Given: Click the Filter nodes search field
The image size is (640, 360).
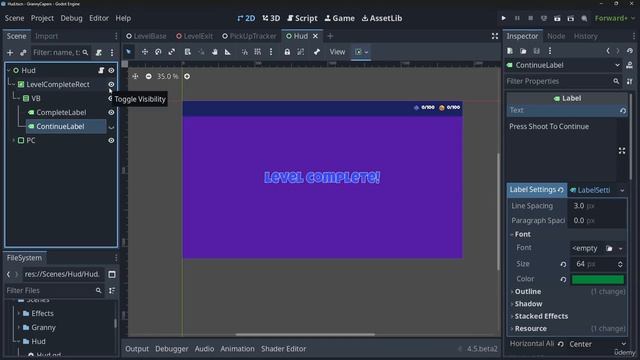Looking at the screenshot, I should click(60, 53).
